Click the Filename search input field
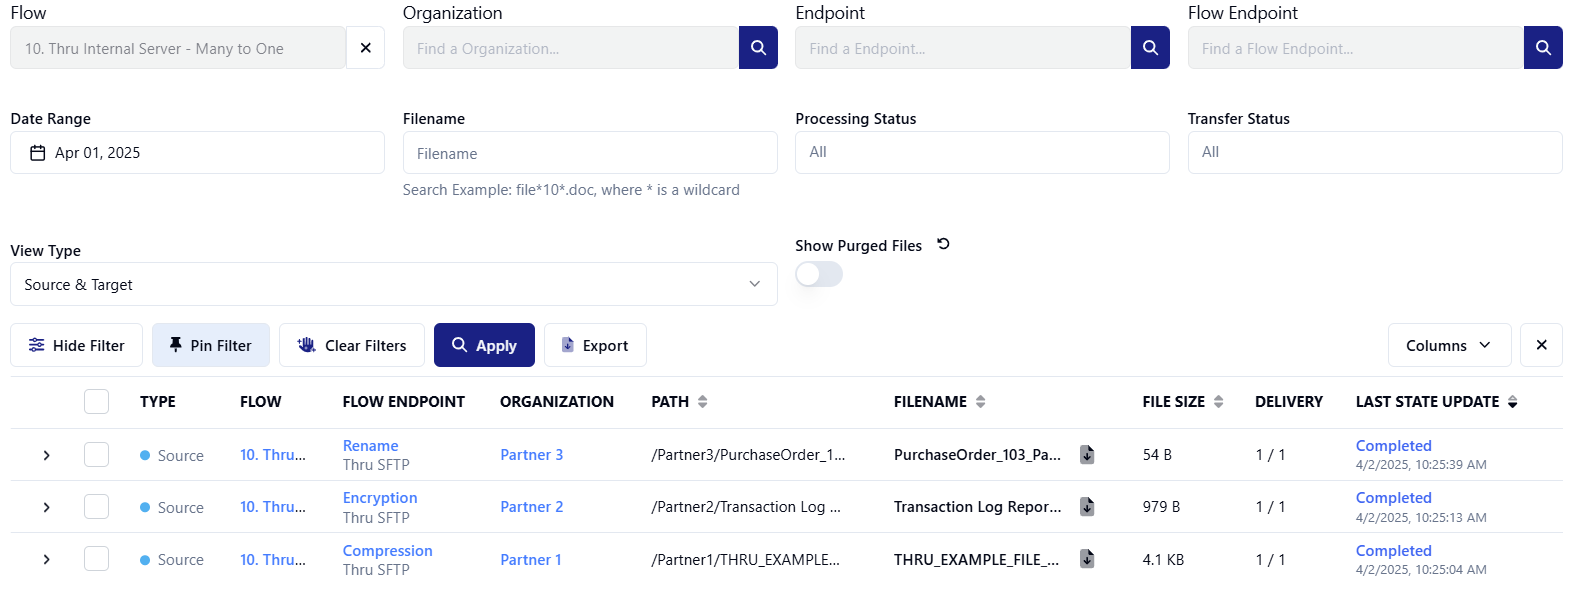Viewport: 1573px width, 608px height. (590, 153)
